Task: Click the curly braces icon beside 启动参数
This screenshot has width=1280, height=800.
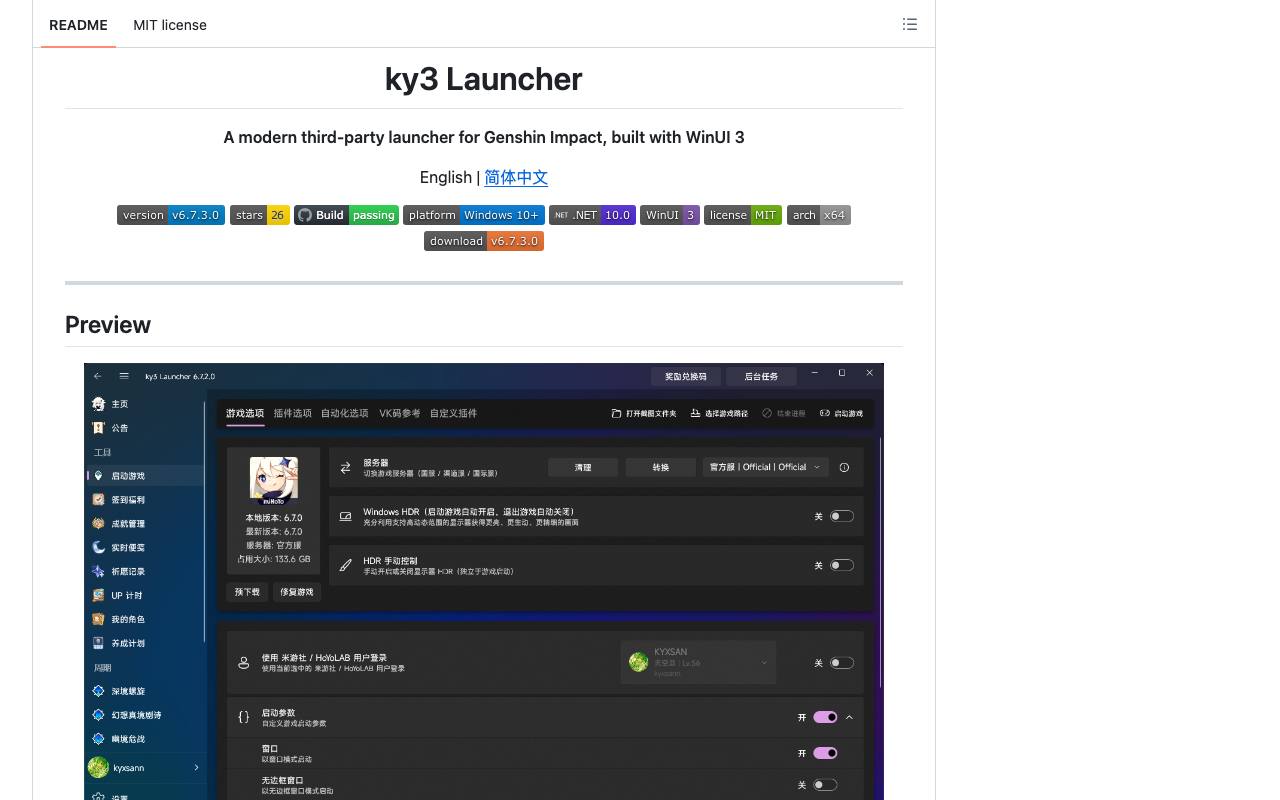Action: [x=243, y=717]
